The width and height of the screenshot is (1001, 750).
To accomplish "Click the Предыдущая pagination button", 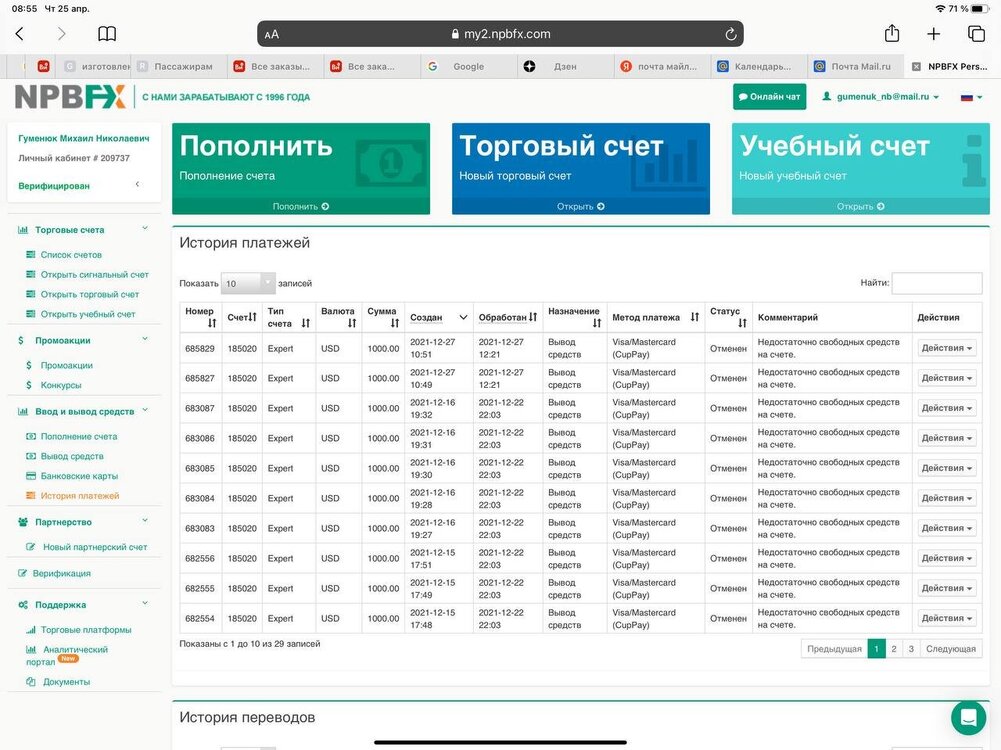I will 834,649.
